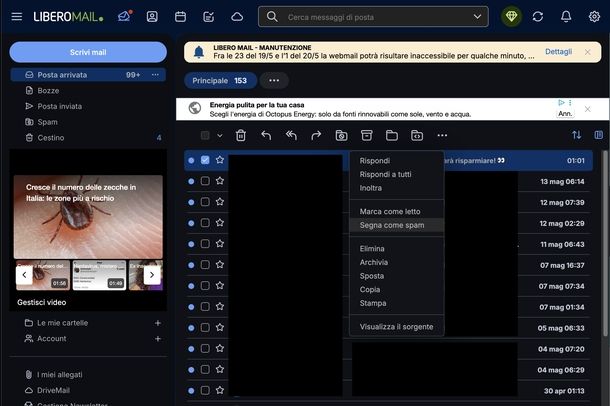610x406 pixels.
Task: Open the select-all dropdown chevron
Action: point(220,136)
